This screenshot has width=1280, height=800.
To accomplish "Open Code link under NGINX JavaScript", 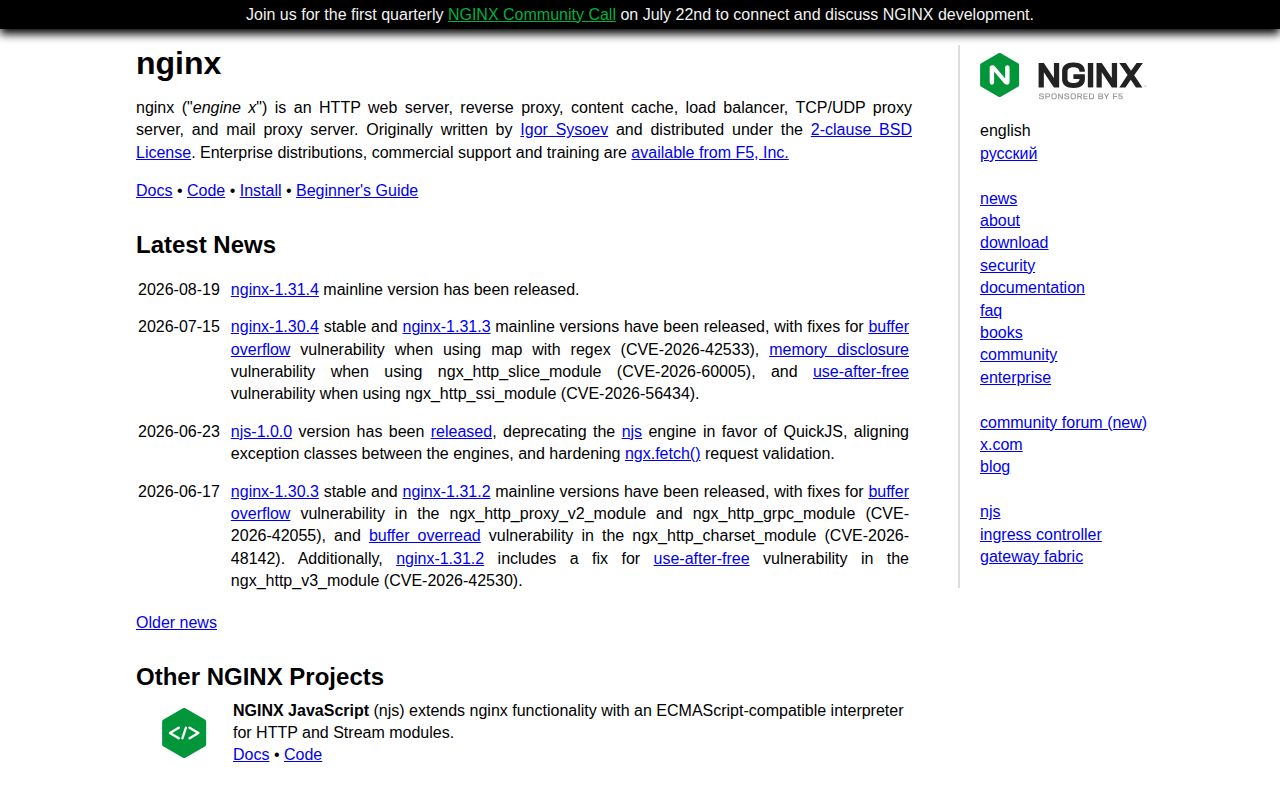I will click(303, 755).
